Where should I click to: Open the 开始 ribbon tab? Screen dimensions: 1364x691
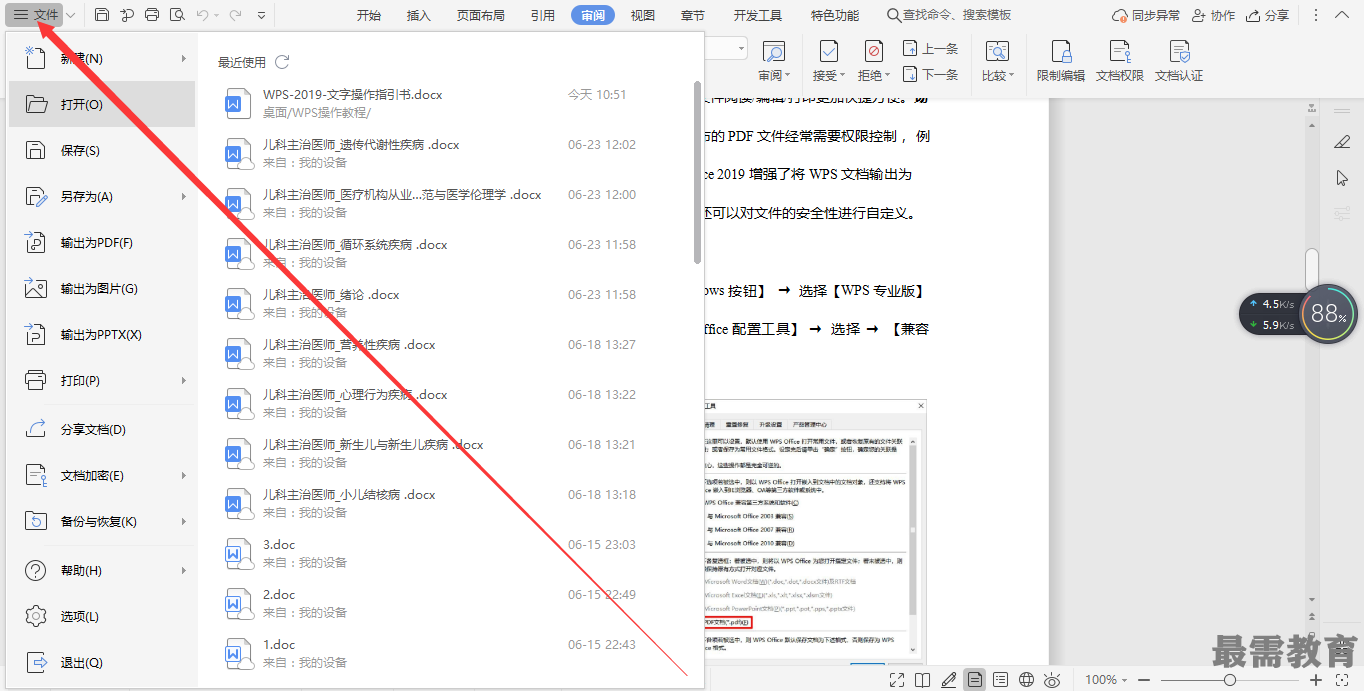pos(369,15)
